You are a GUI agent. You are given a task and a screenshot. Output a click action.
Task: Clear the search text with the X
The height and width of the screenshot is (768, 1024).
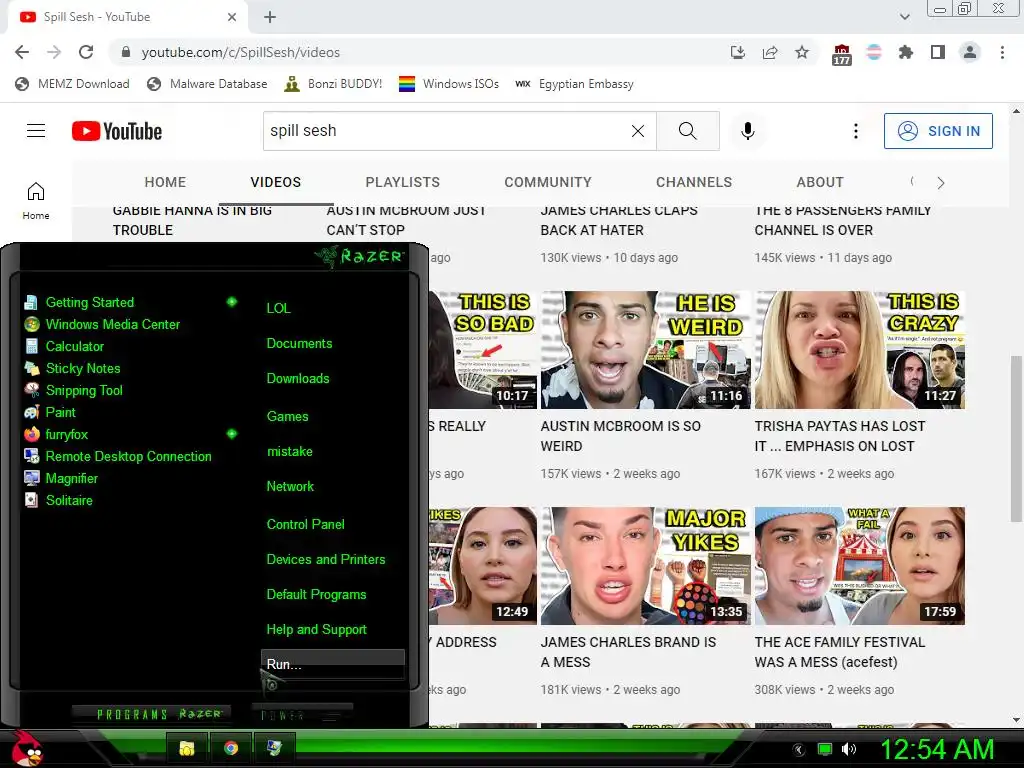tap(638, 131)
